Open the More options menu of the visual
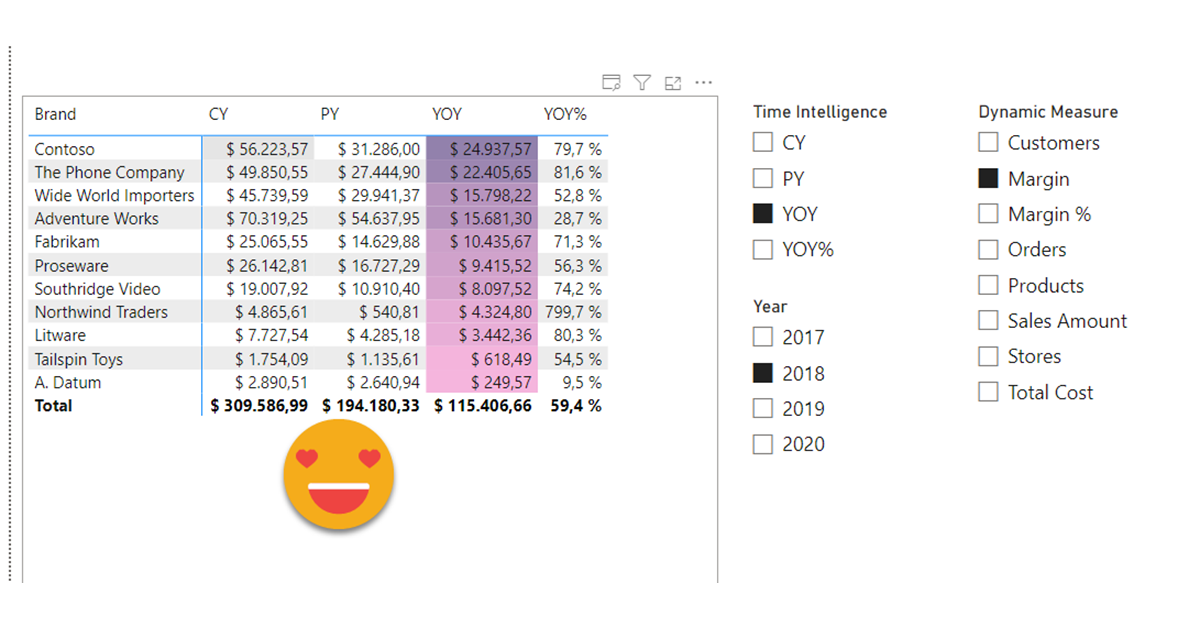The image size is (1200, 628). point(703,82)
